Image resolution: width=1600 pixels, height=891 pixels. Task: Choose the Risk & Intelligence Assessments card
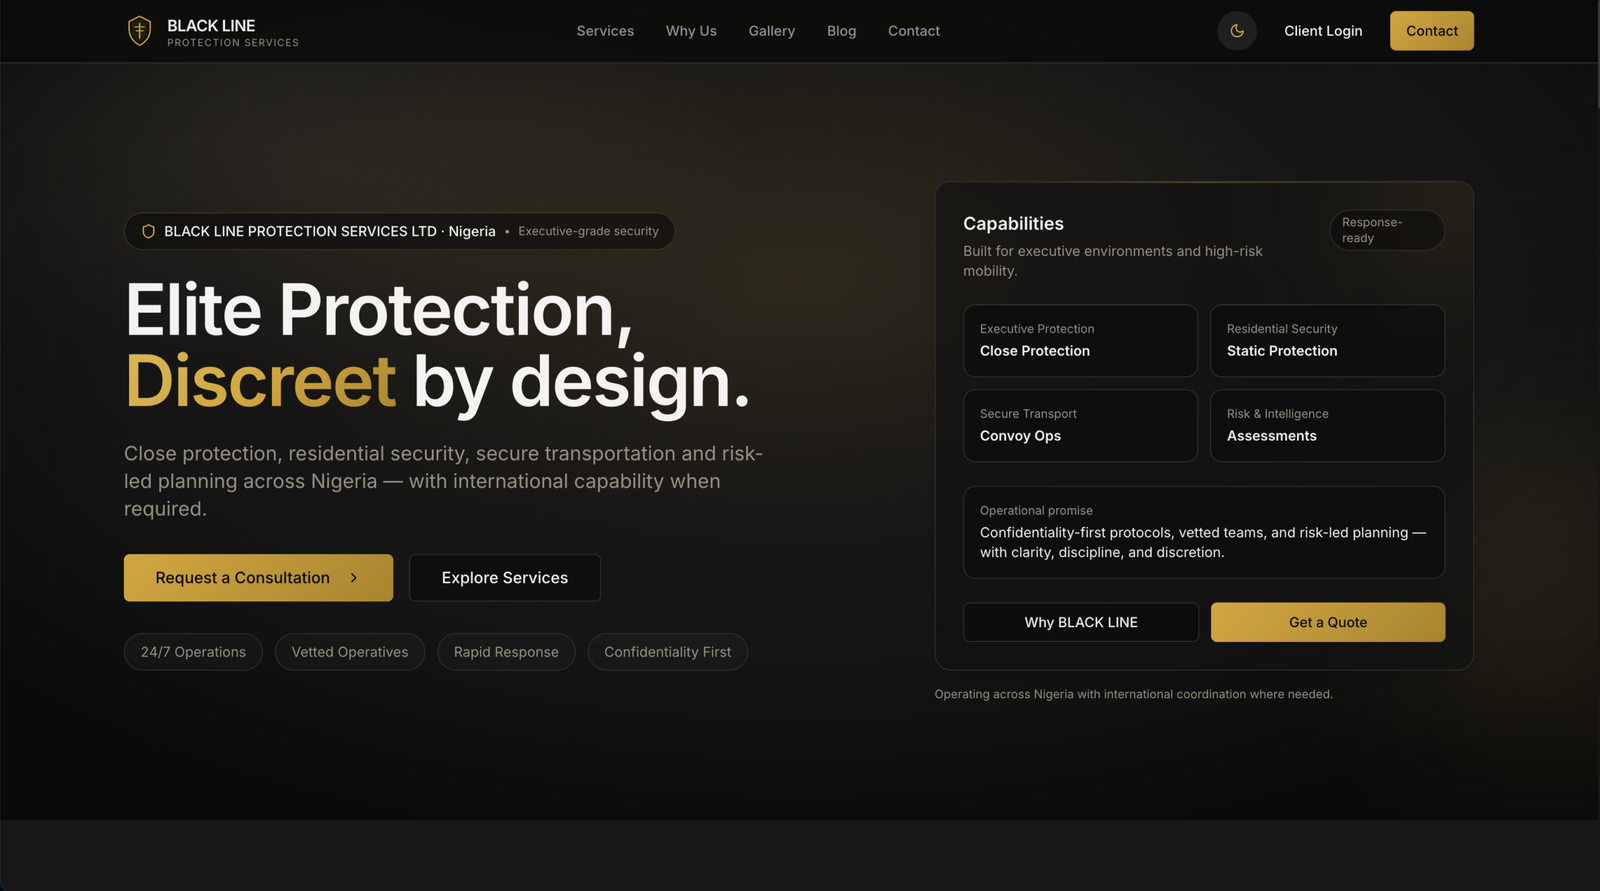point(1327,426)
